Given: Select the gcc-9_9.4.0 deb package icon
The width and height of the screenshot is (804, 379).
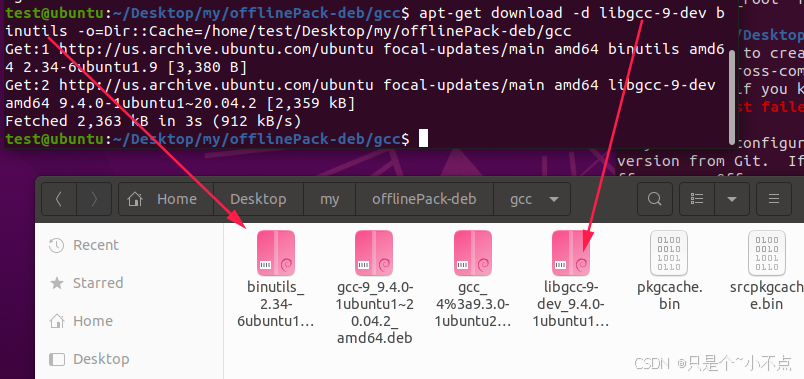Looking at the screenshot, I should pos(374,252).
